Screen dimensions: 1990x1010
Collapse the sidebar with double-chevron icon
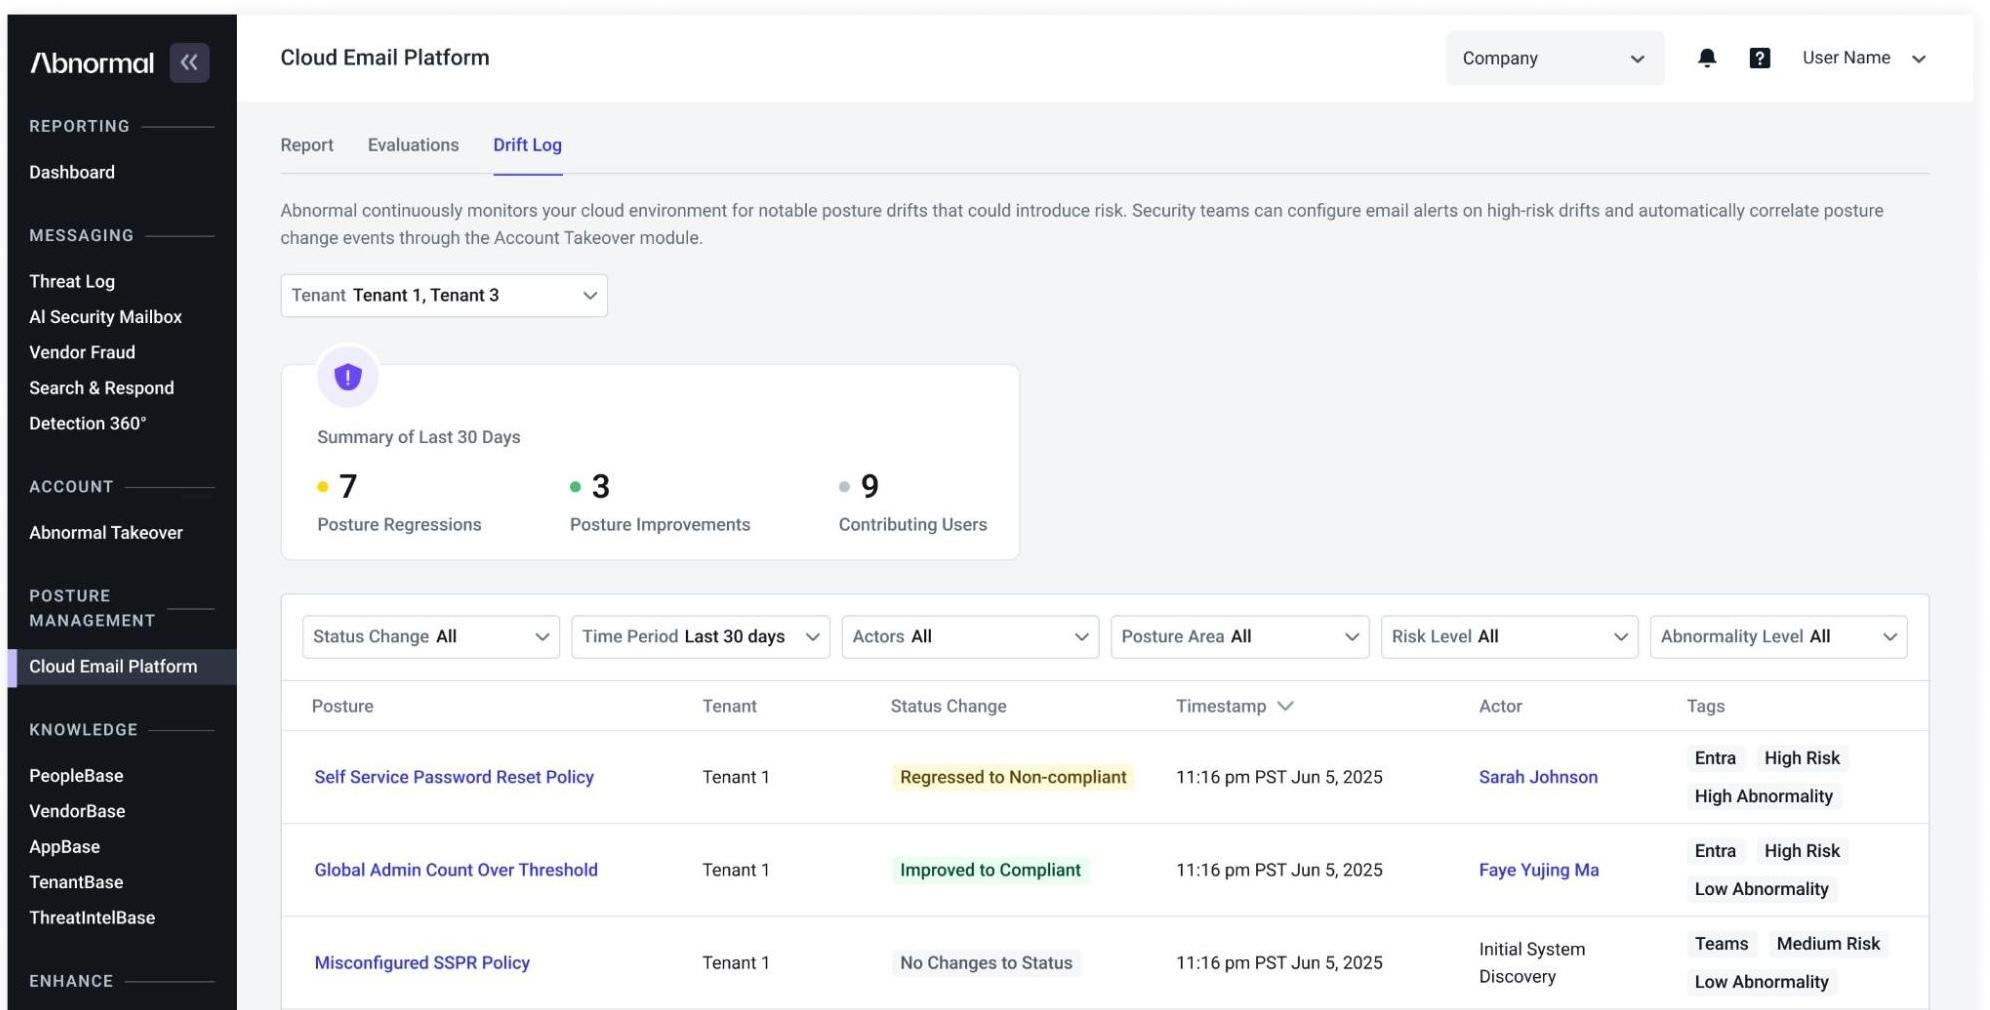[189, 62]
